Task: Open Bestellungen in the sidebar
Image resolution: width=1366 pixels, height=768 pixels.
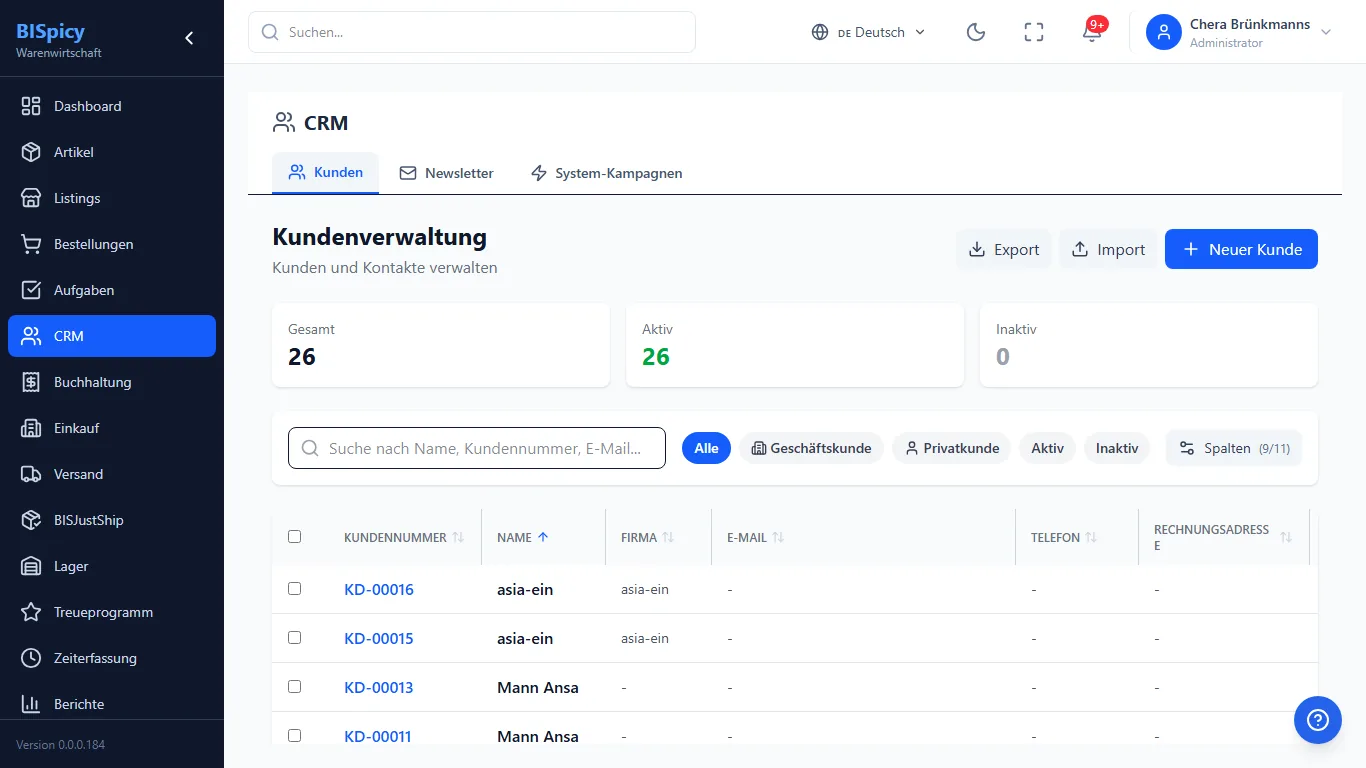Action: (x=112, y=244)
